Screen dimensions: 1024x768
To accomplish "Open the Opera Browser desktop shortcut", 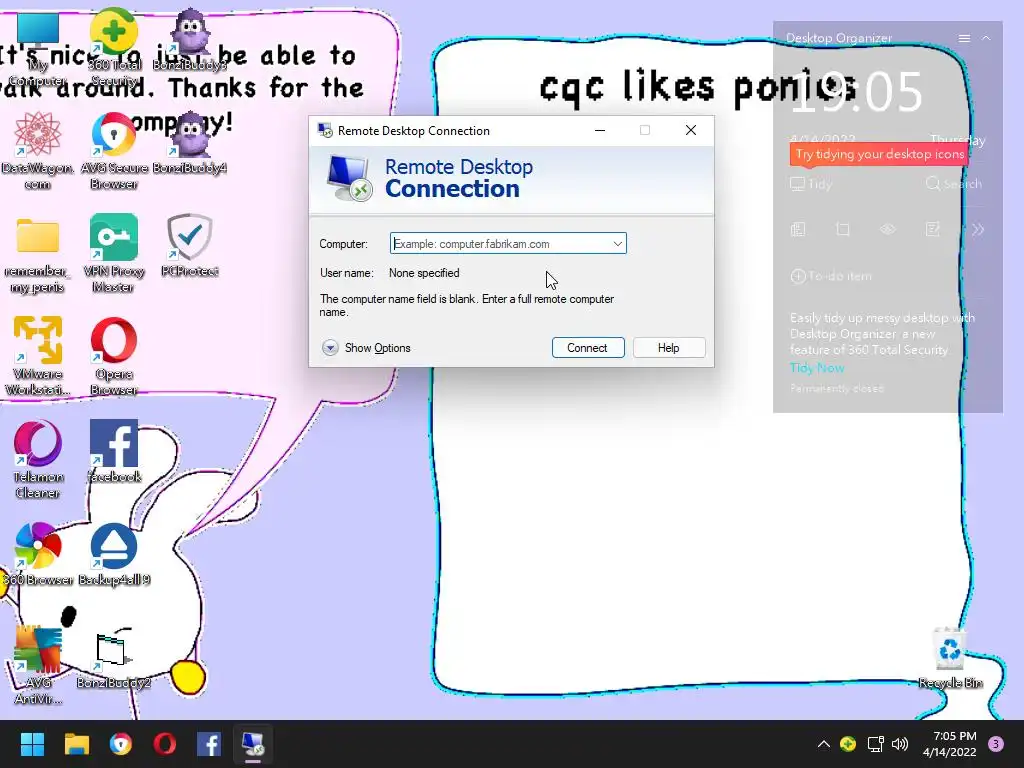I will click(x=114, y=357).
